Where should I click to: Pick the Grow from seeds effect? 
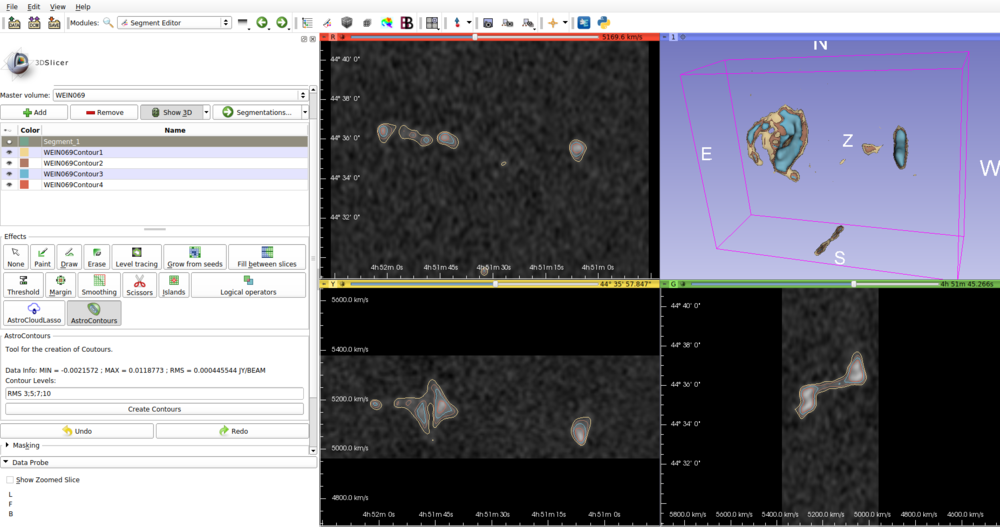[195, 257]
